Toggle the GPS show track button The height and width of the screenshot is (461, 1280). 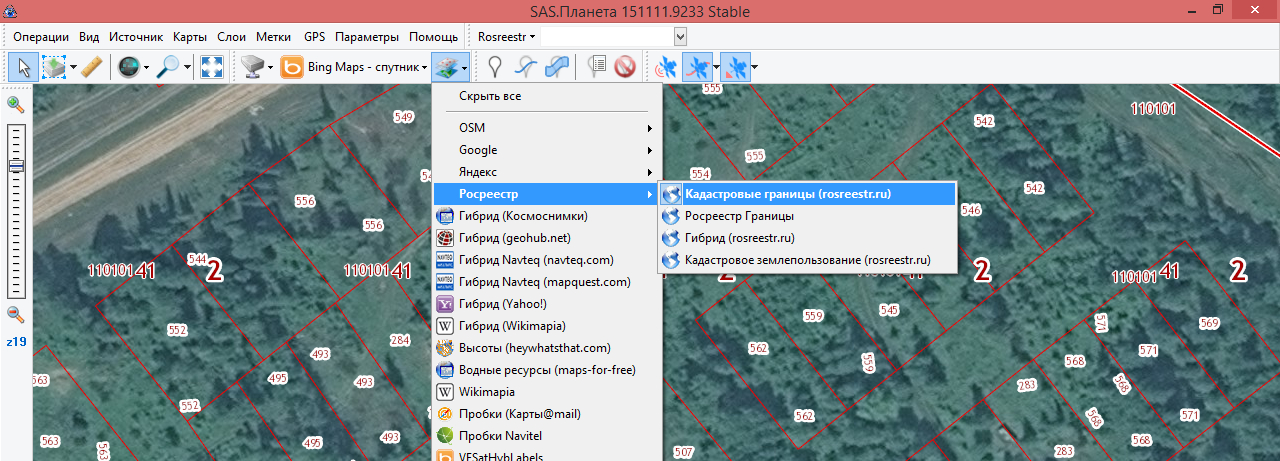(x=698, y=68)
